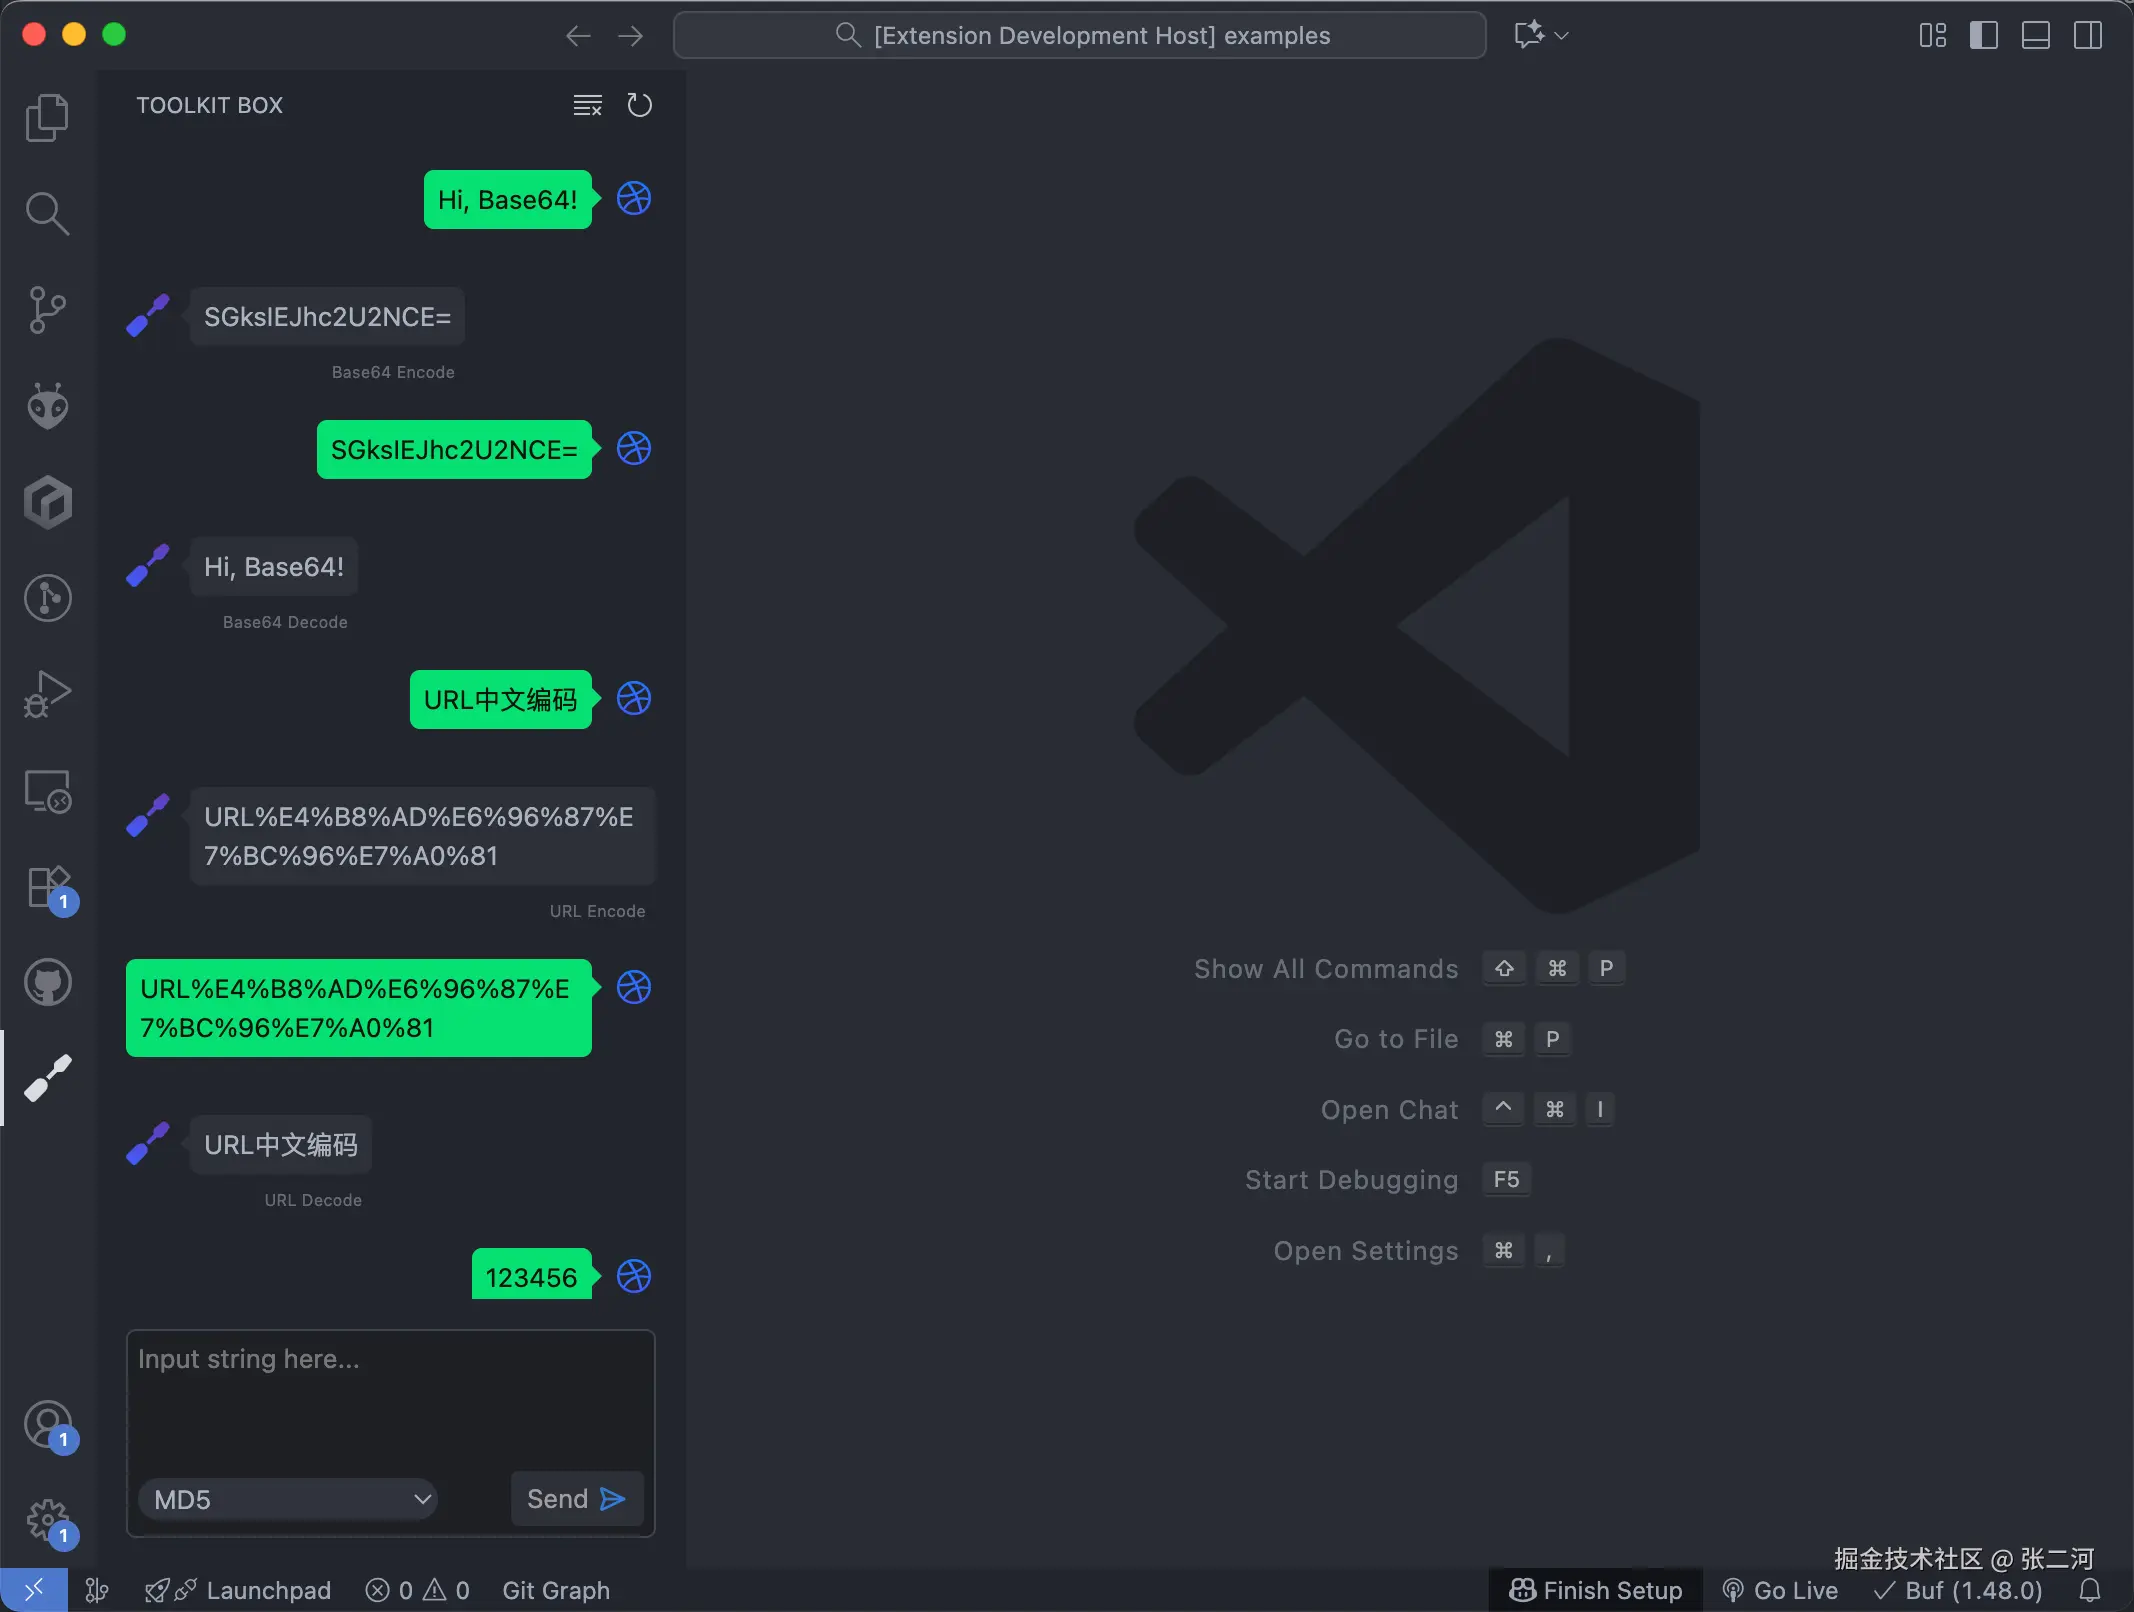
Task: Open Extensions view with badge
Action: tap(47, 886)
